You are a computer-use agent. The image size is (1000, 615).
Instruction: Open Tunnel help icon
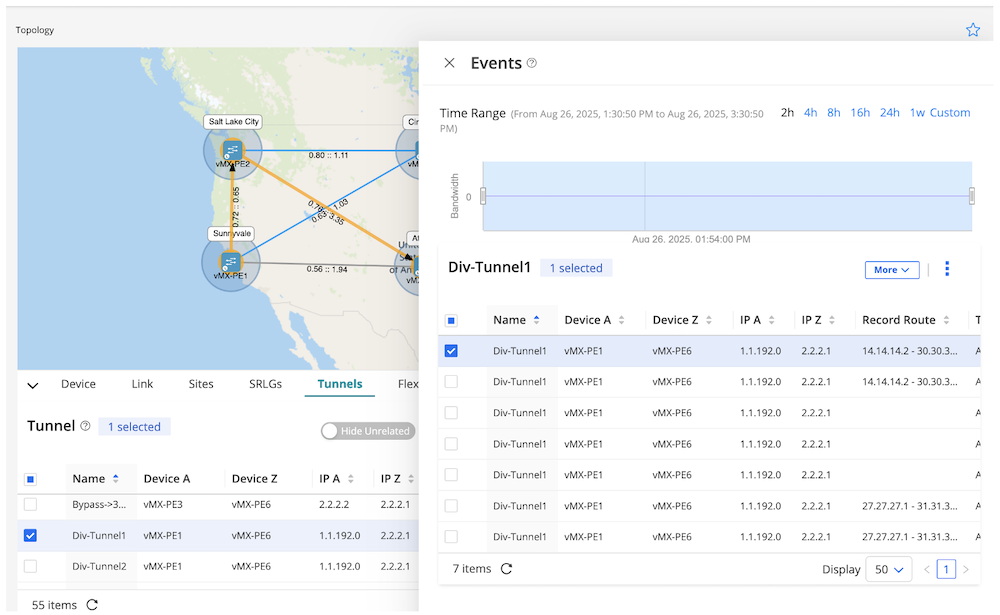point(85,426)
